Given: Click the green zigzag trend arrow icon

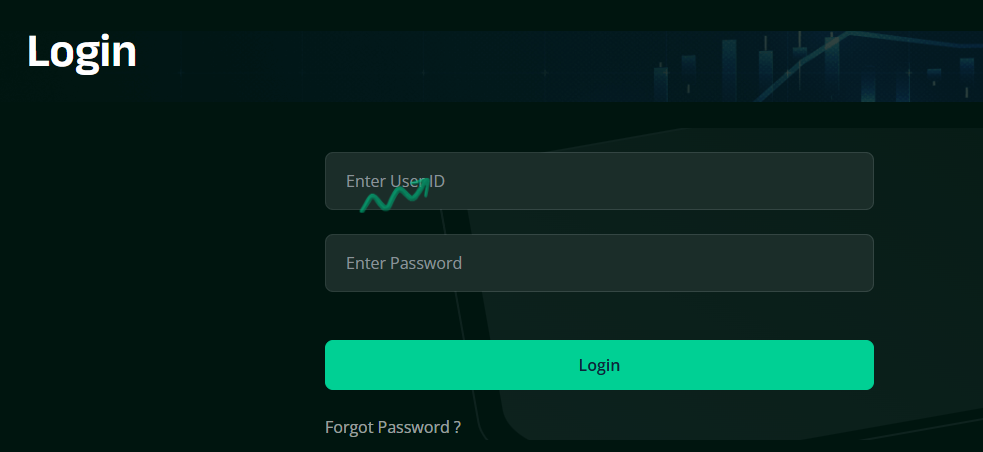Looking at the screenshot, I should point(395,196).
